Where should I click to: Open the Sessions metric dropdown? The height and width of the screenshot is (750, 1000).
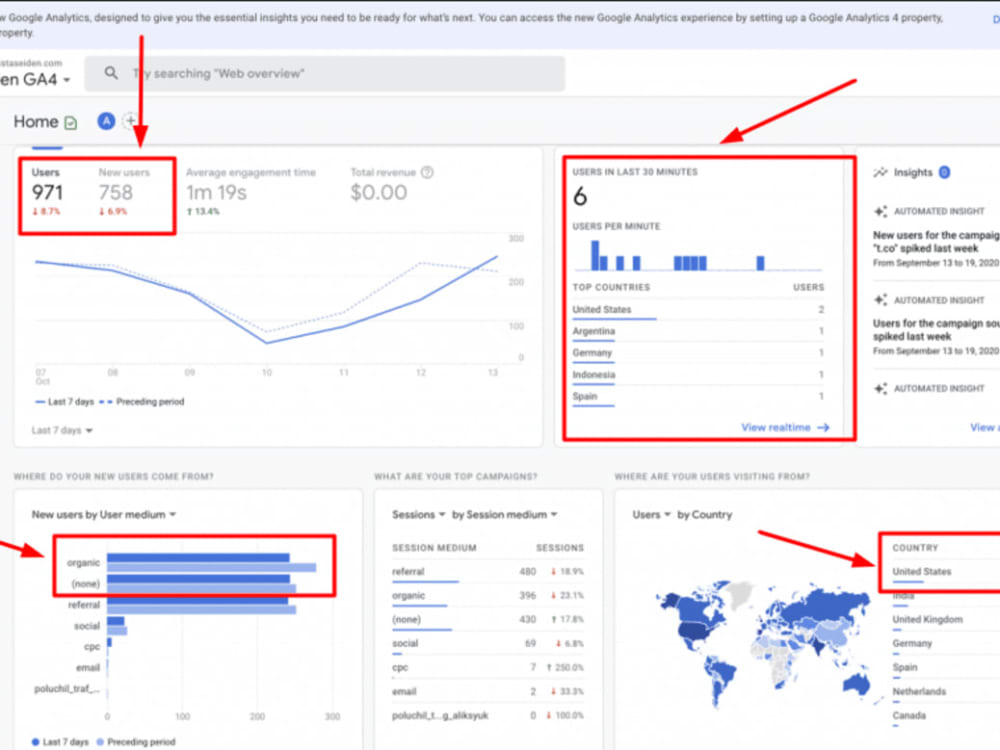418,515
